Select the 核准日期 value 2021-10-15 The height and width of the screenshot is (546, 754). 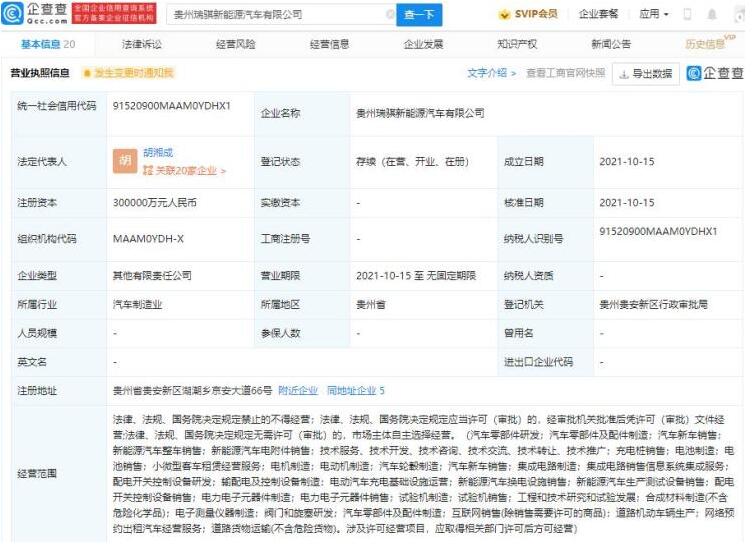(x=627, y=203)
